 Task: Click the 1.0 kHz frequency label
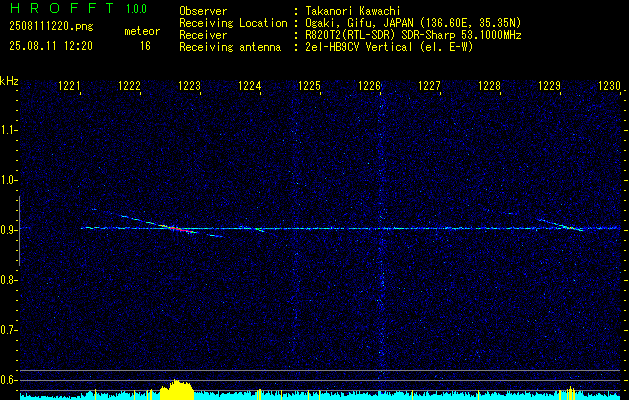[8, 180]
